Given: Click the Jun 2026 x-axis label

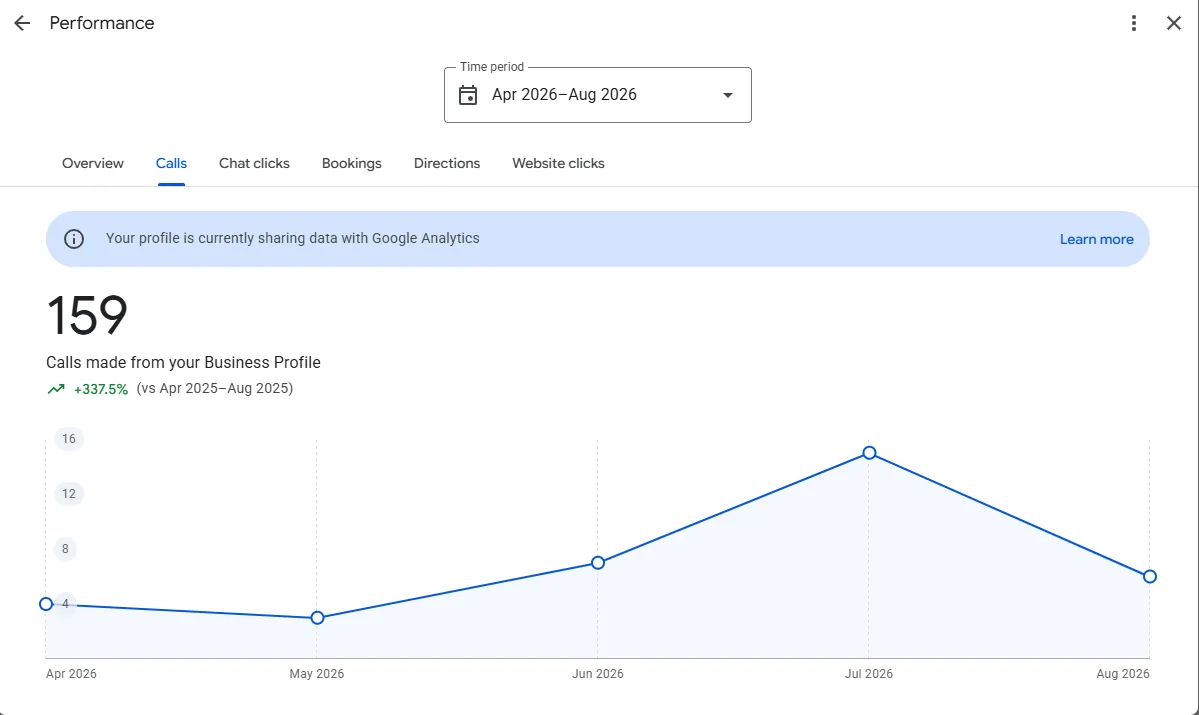Looking at the screenshot, I should 598,674.
